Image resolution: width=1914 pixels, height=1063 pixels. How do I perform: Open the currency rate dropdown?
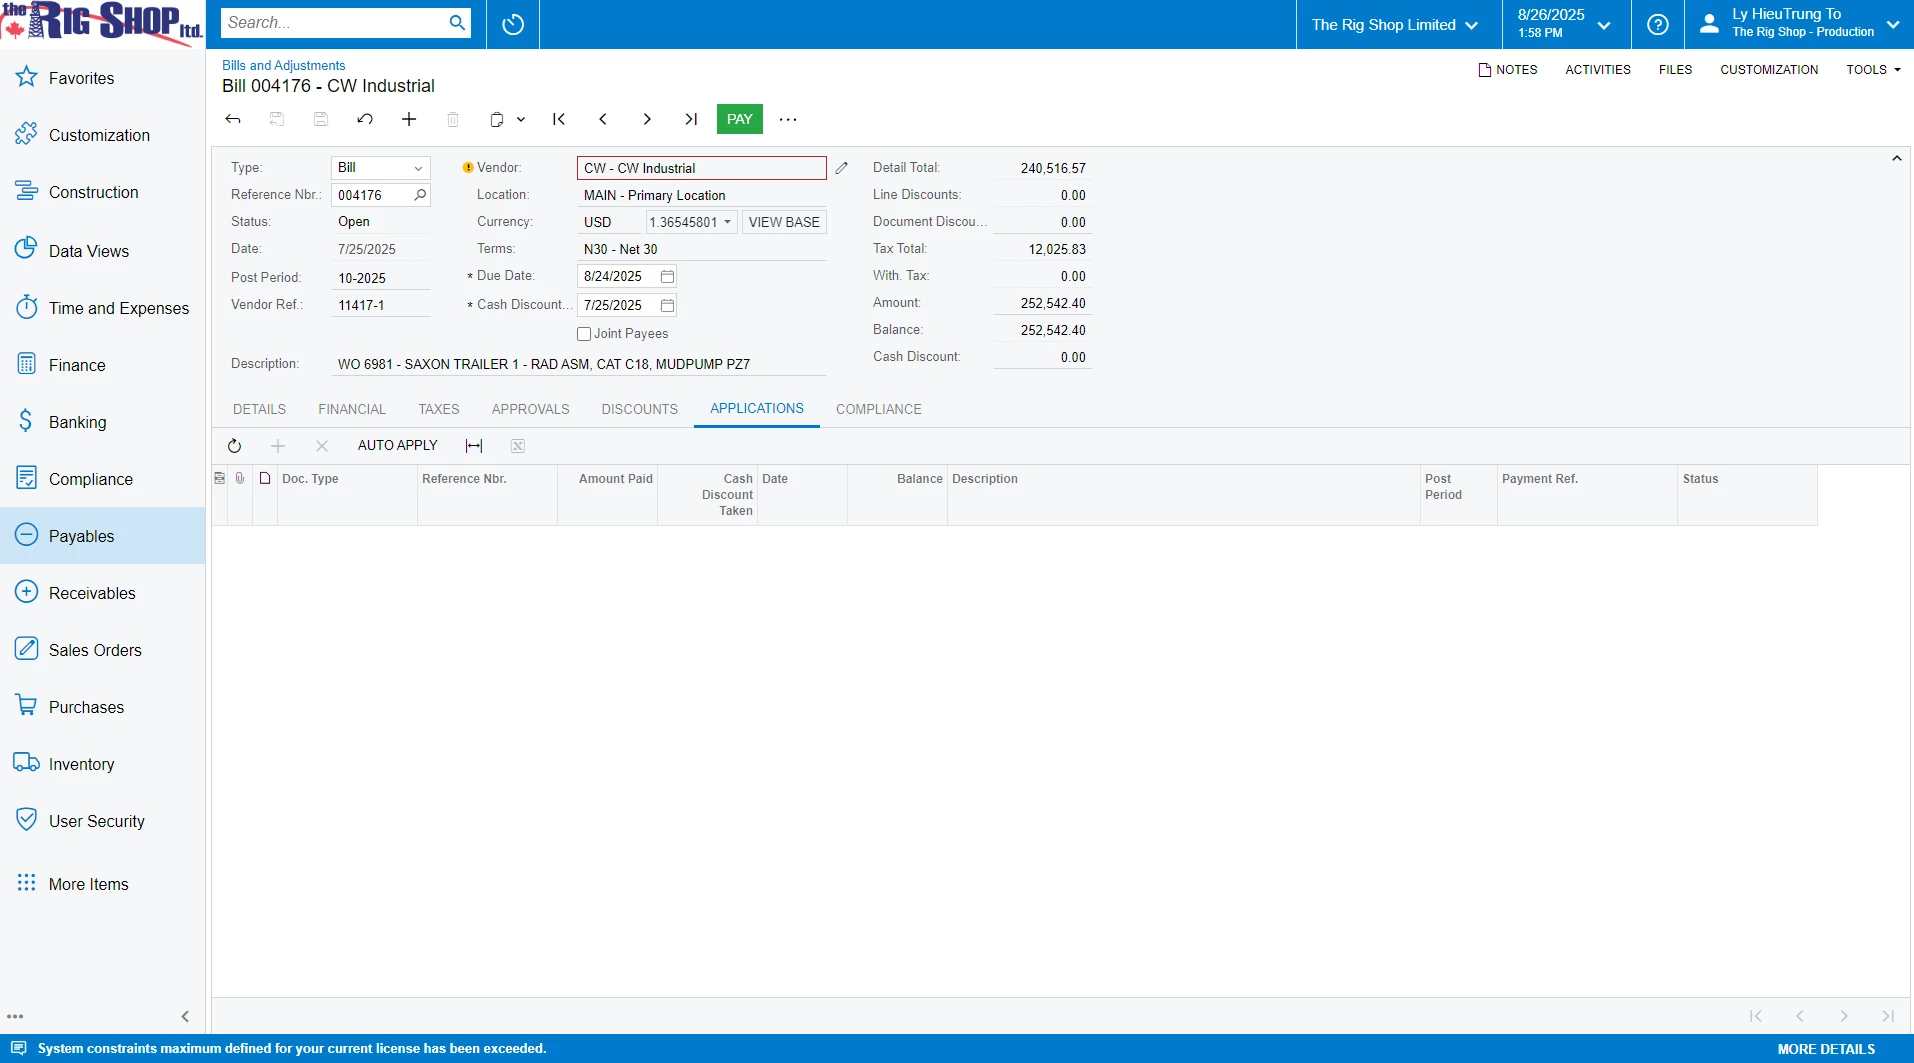(727, 222)
